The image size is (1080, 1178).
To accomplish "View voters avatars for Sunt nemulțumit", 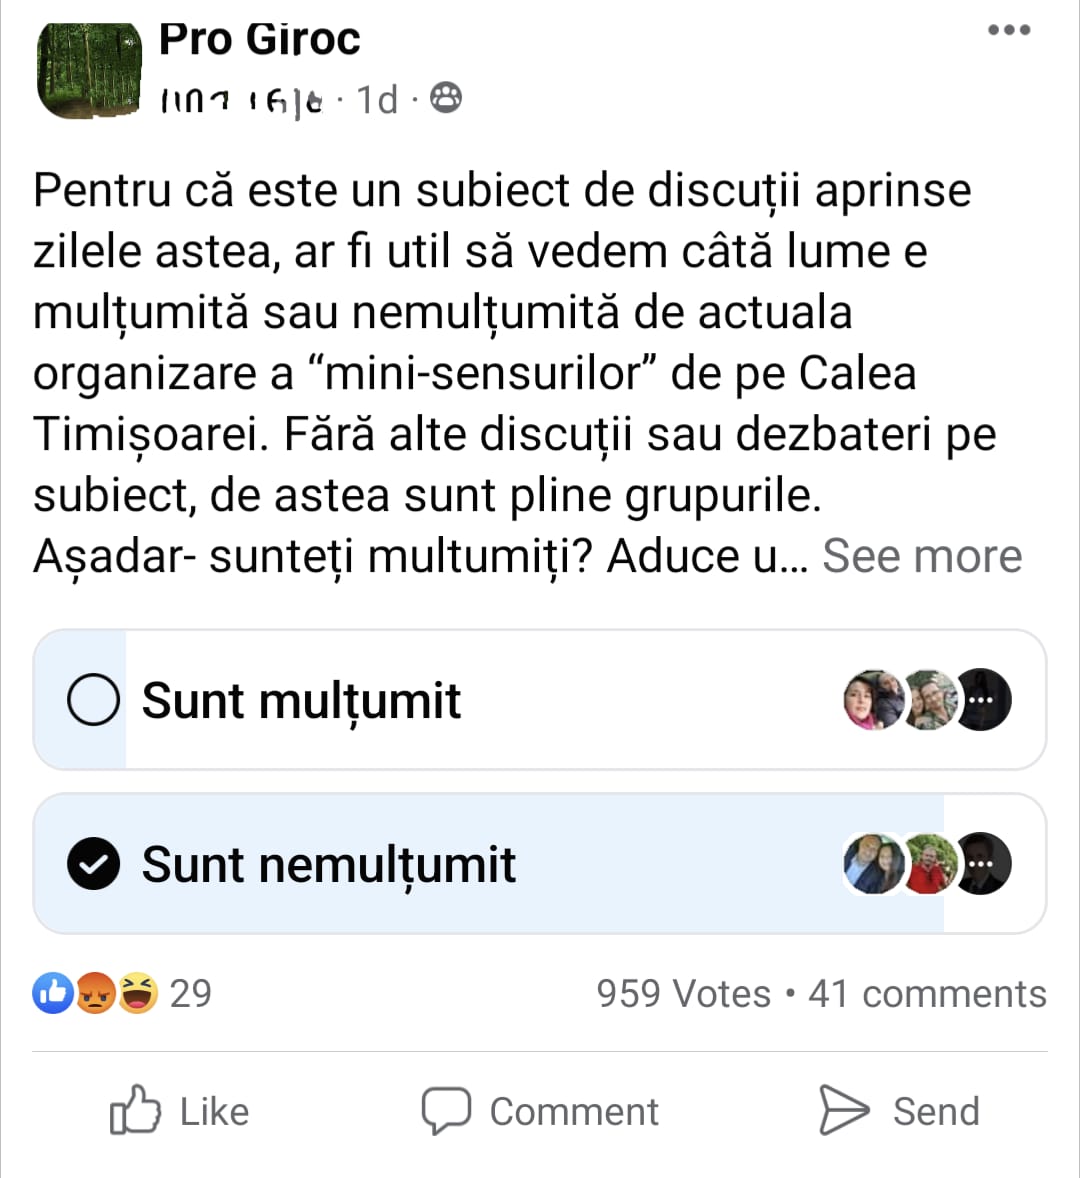I will pos(900,864).
